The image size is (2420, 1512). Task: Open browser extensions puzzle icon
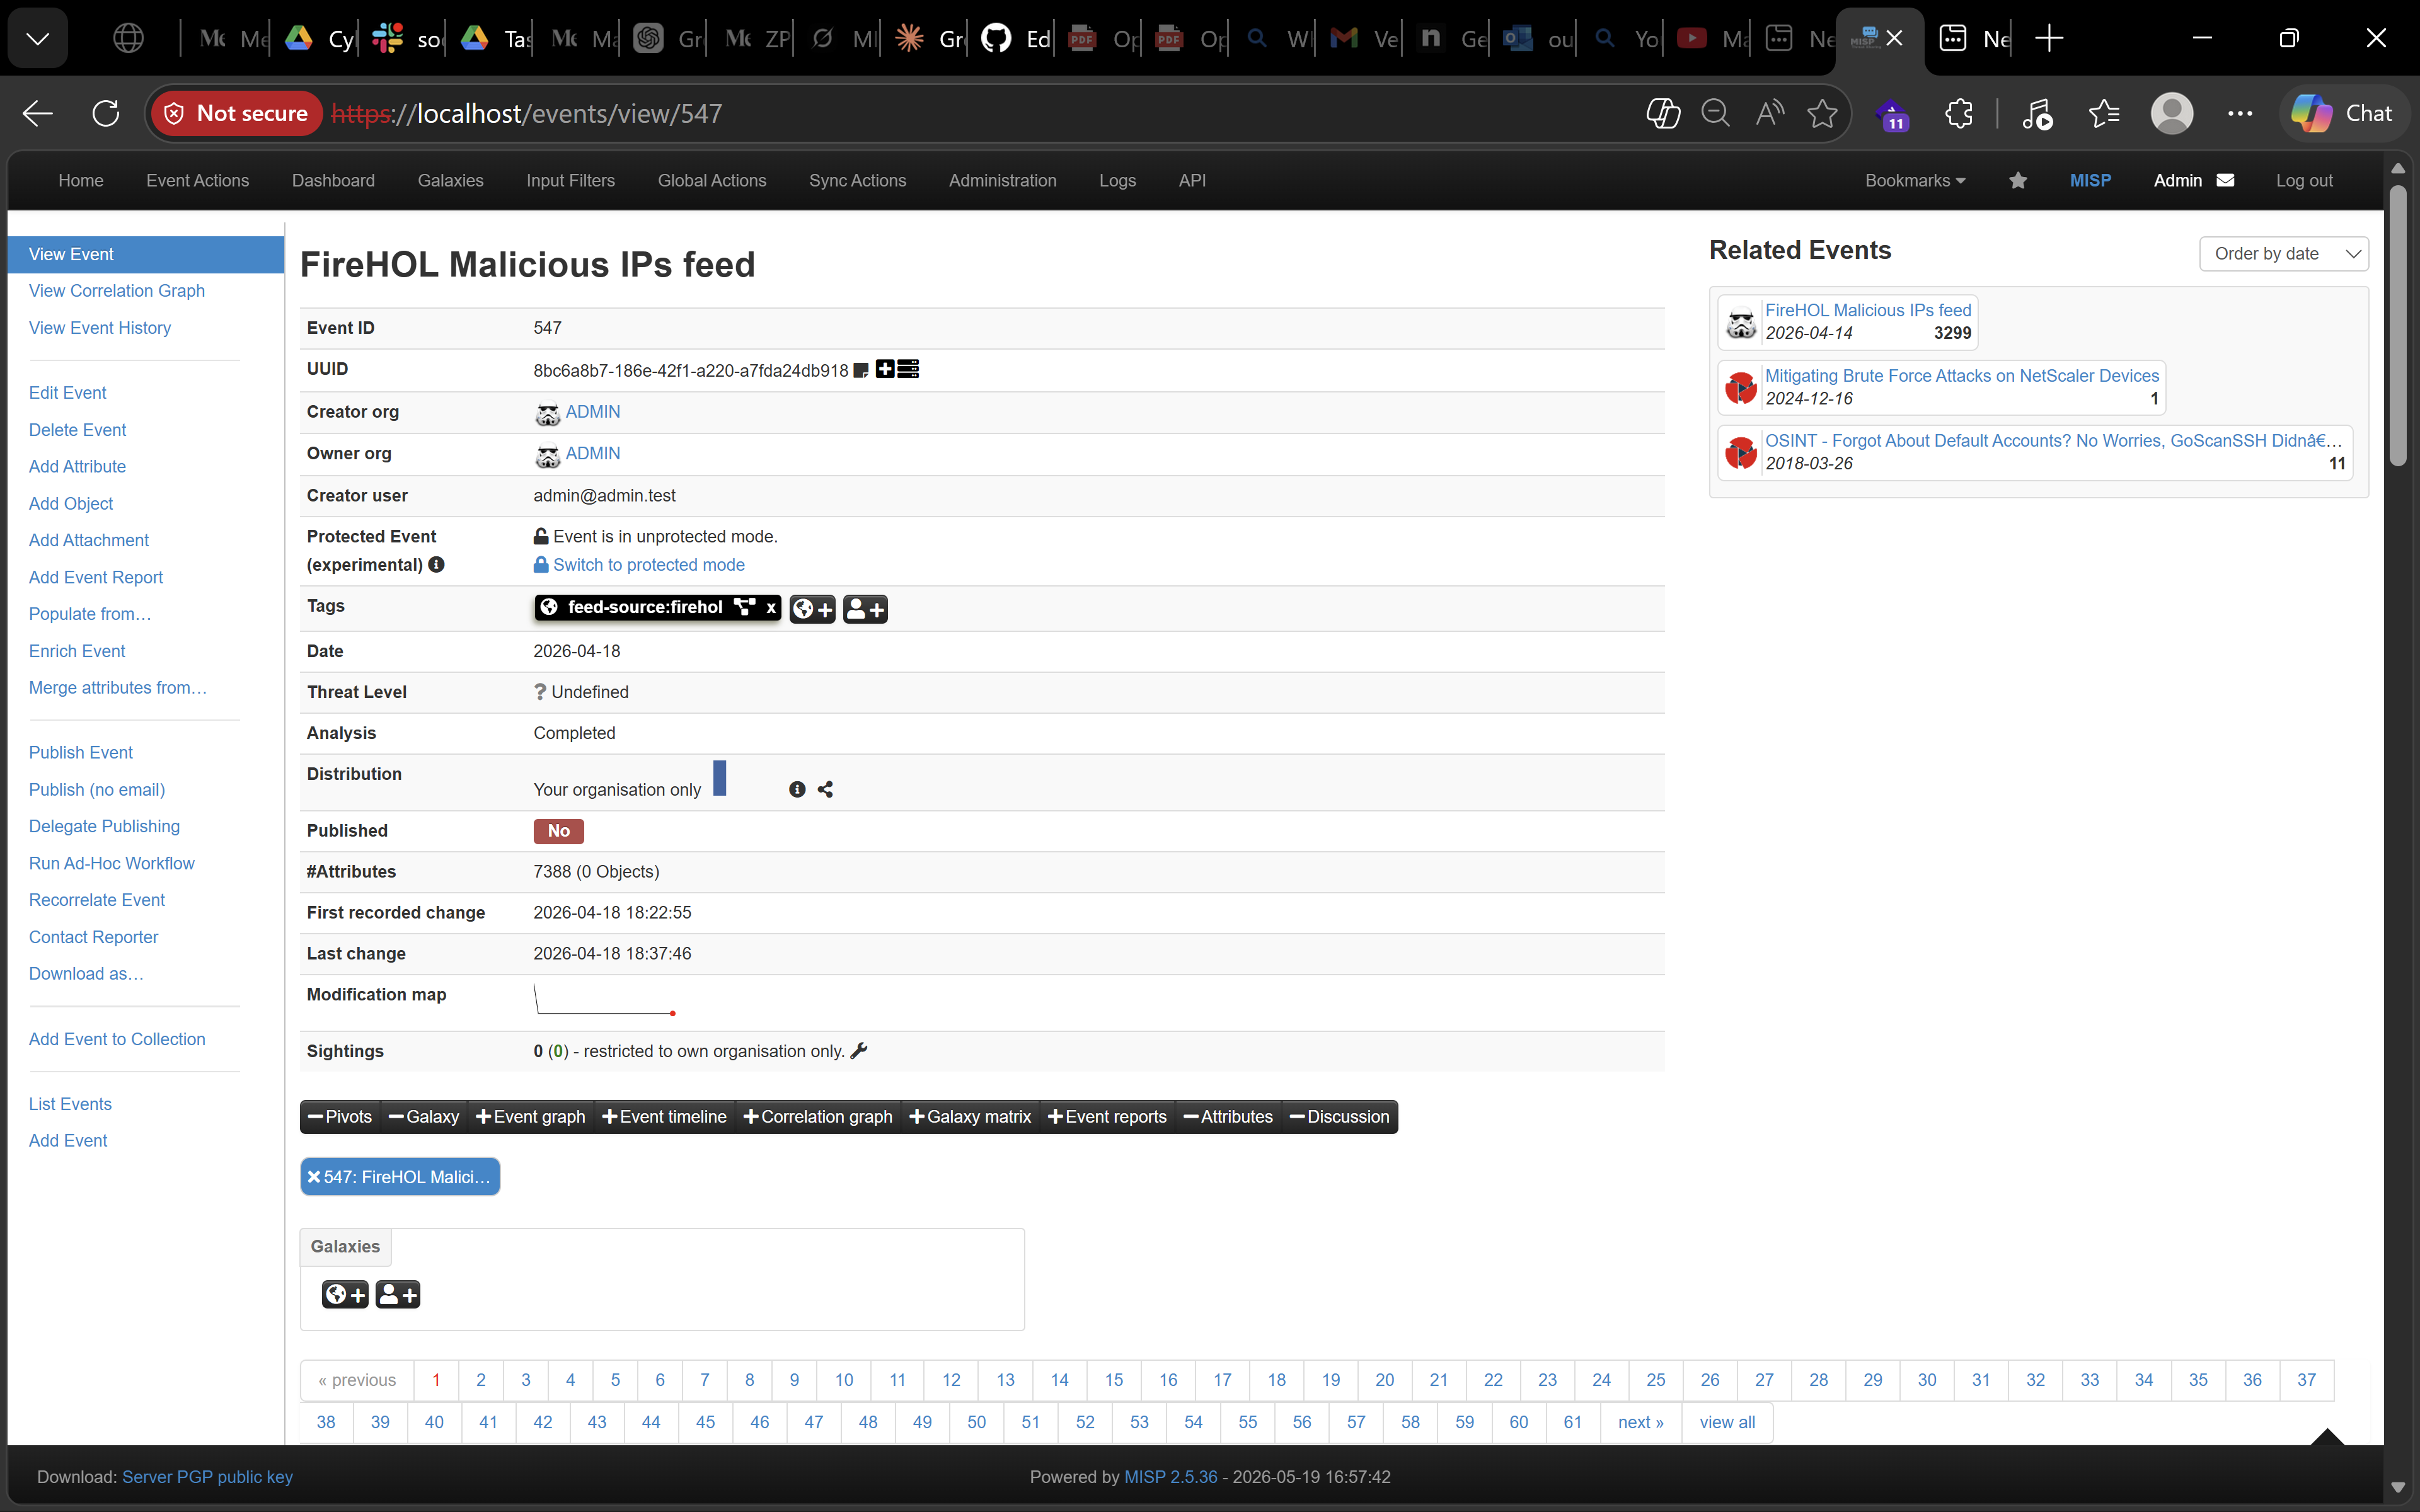click(x=1959, y=114)
